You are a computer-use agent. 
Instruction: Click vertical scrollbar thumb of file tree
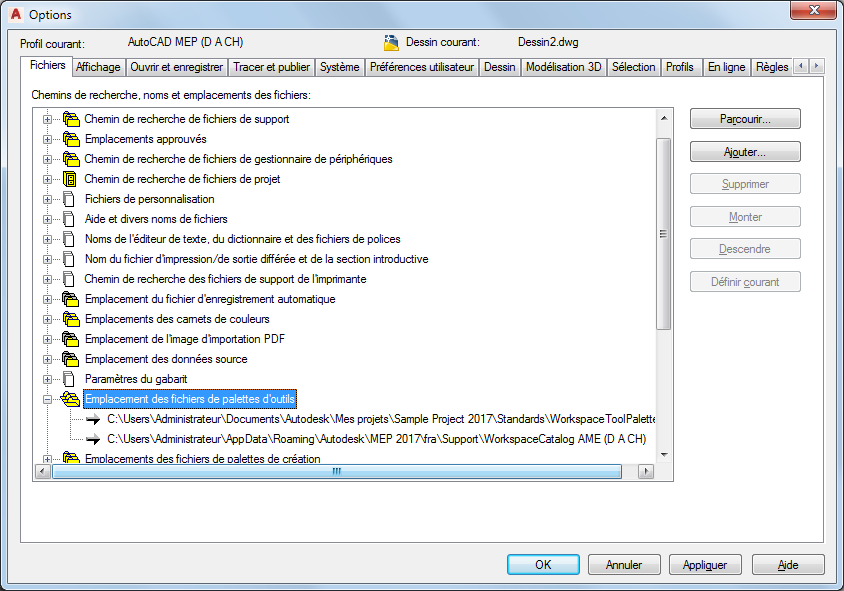tap(664, 234)
